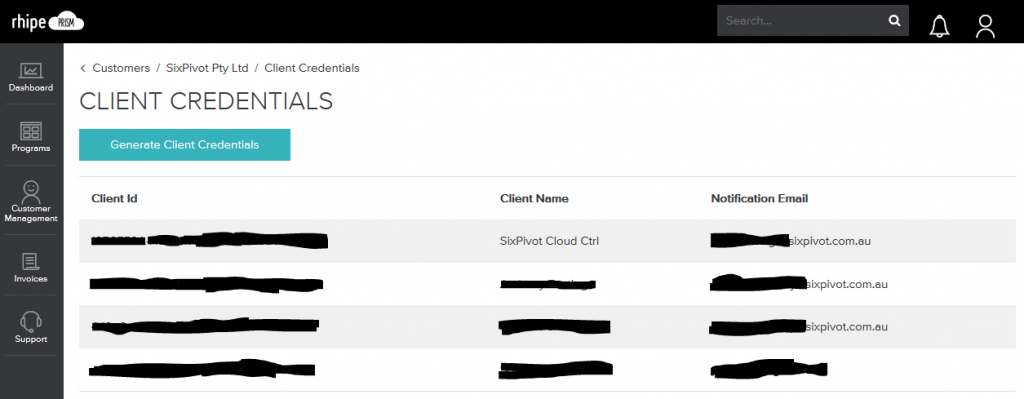Select Client Credentials breadcrumb item

click(312, 68)
